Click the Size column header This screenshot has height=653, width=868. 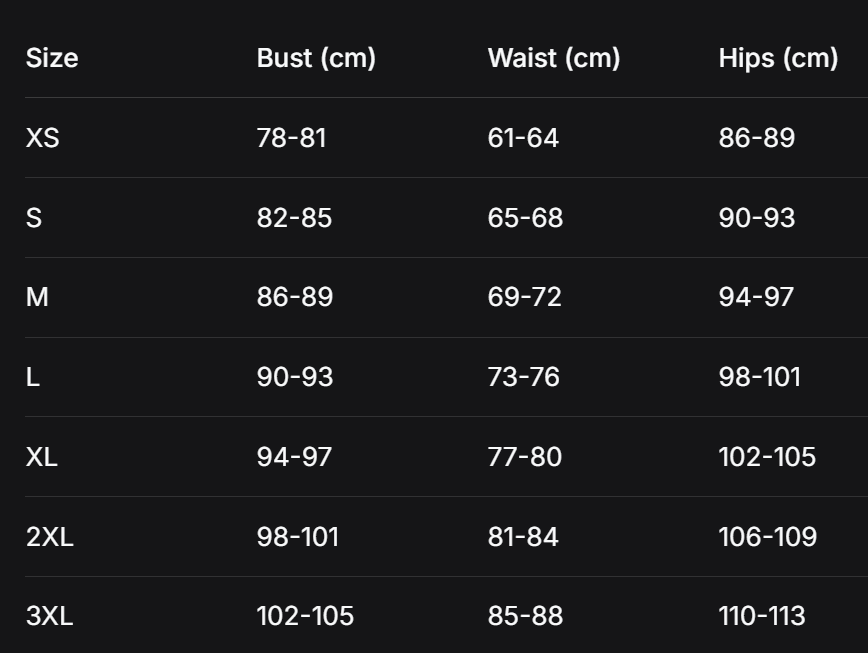pyautogui.click(x=52, y=58)
